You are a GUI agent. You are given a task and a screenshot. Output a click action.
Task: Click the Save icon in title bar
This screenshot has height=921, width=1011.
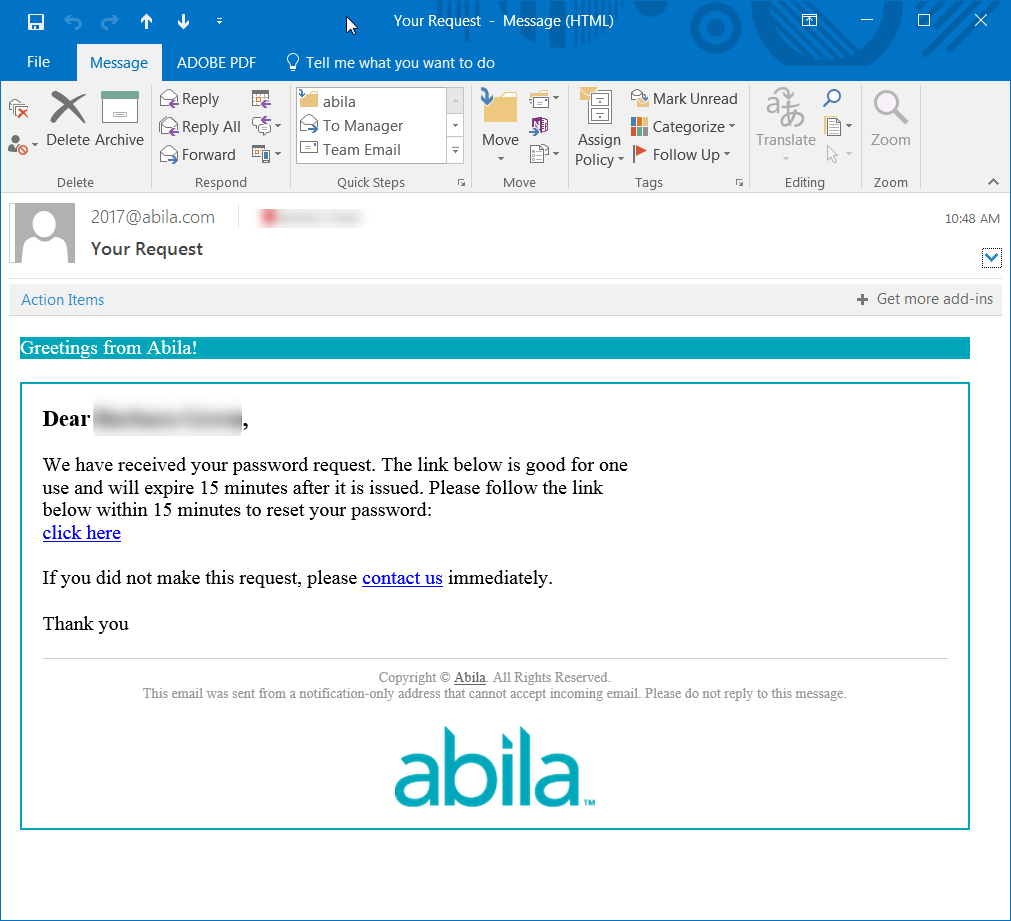36,21
